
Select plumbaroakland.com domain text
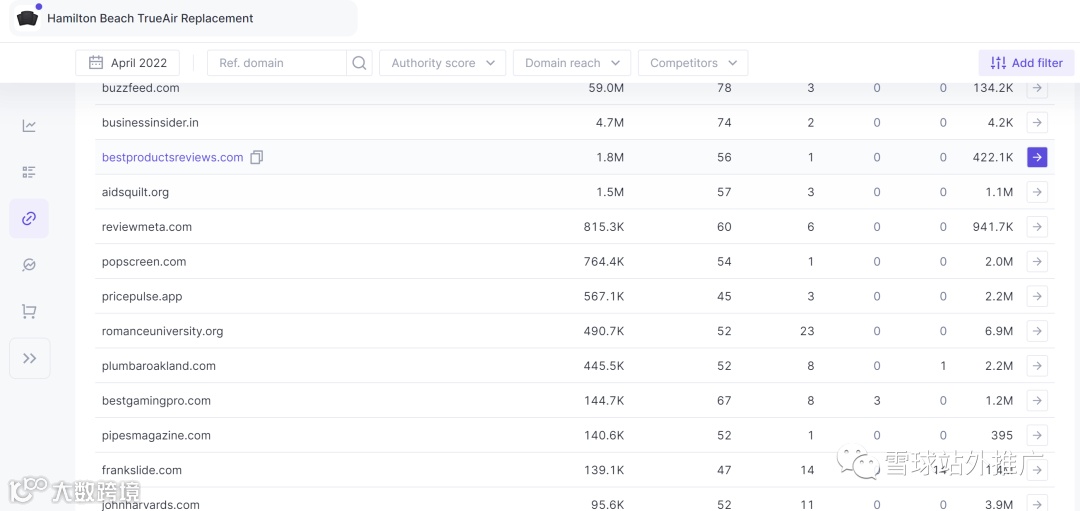coord(158,366)
